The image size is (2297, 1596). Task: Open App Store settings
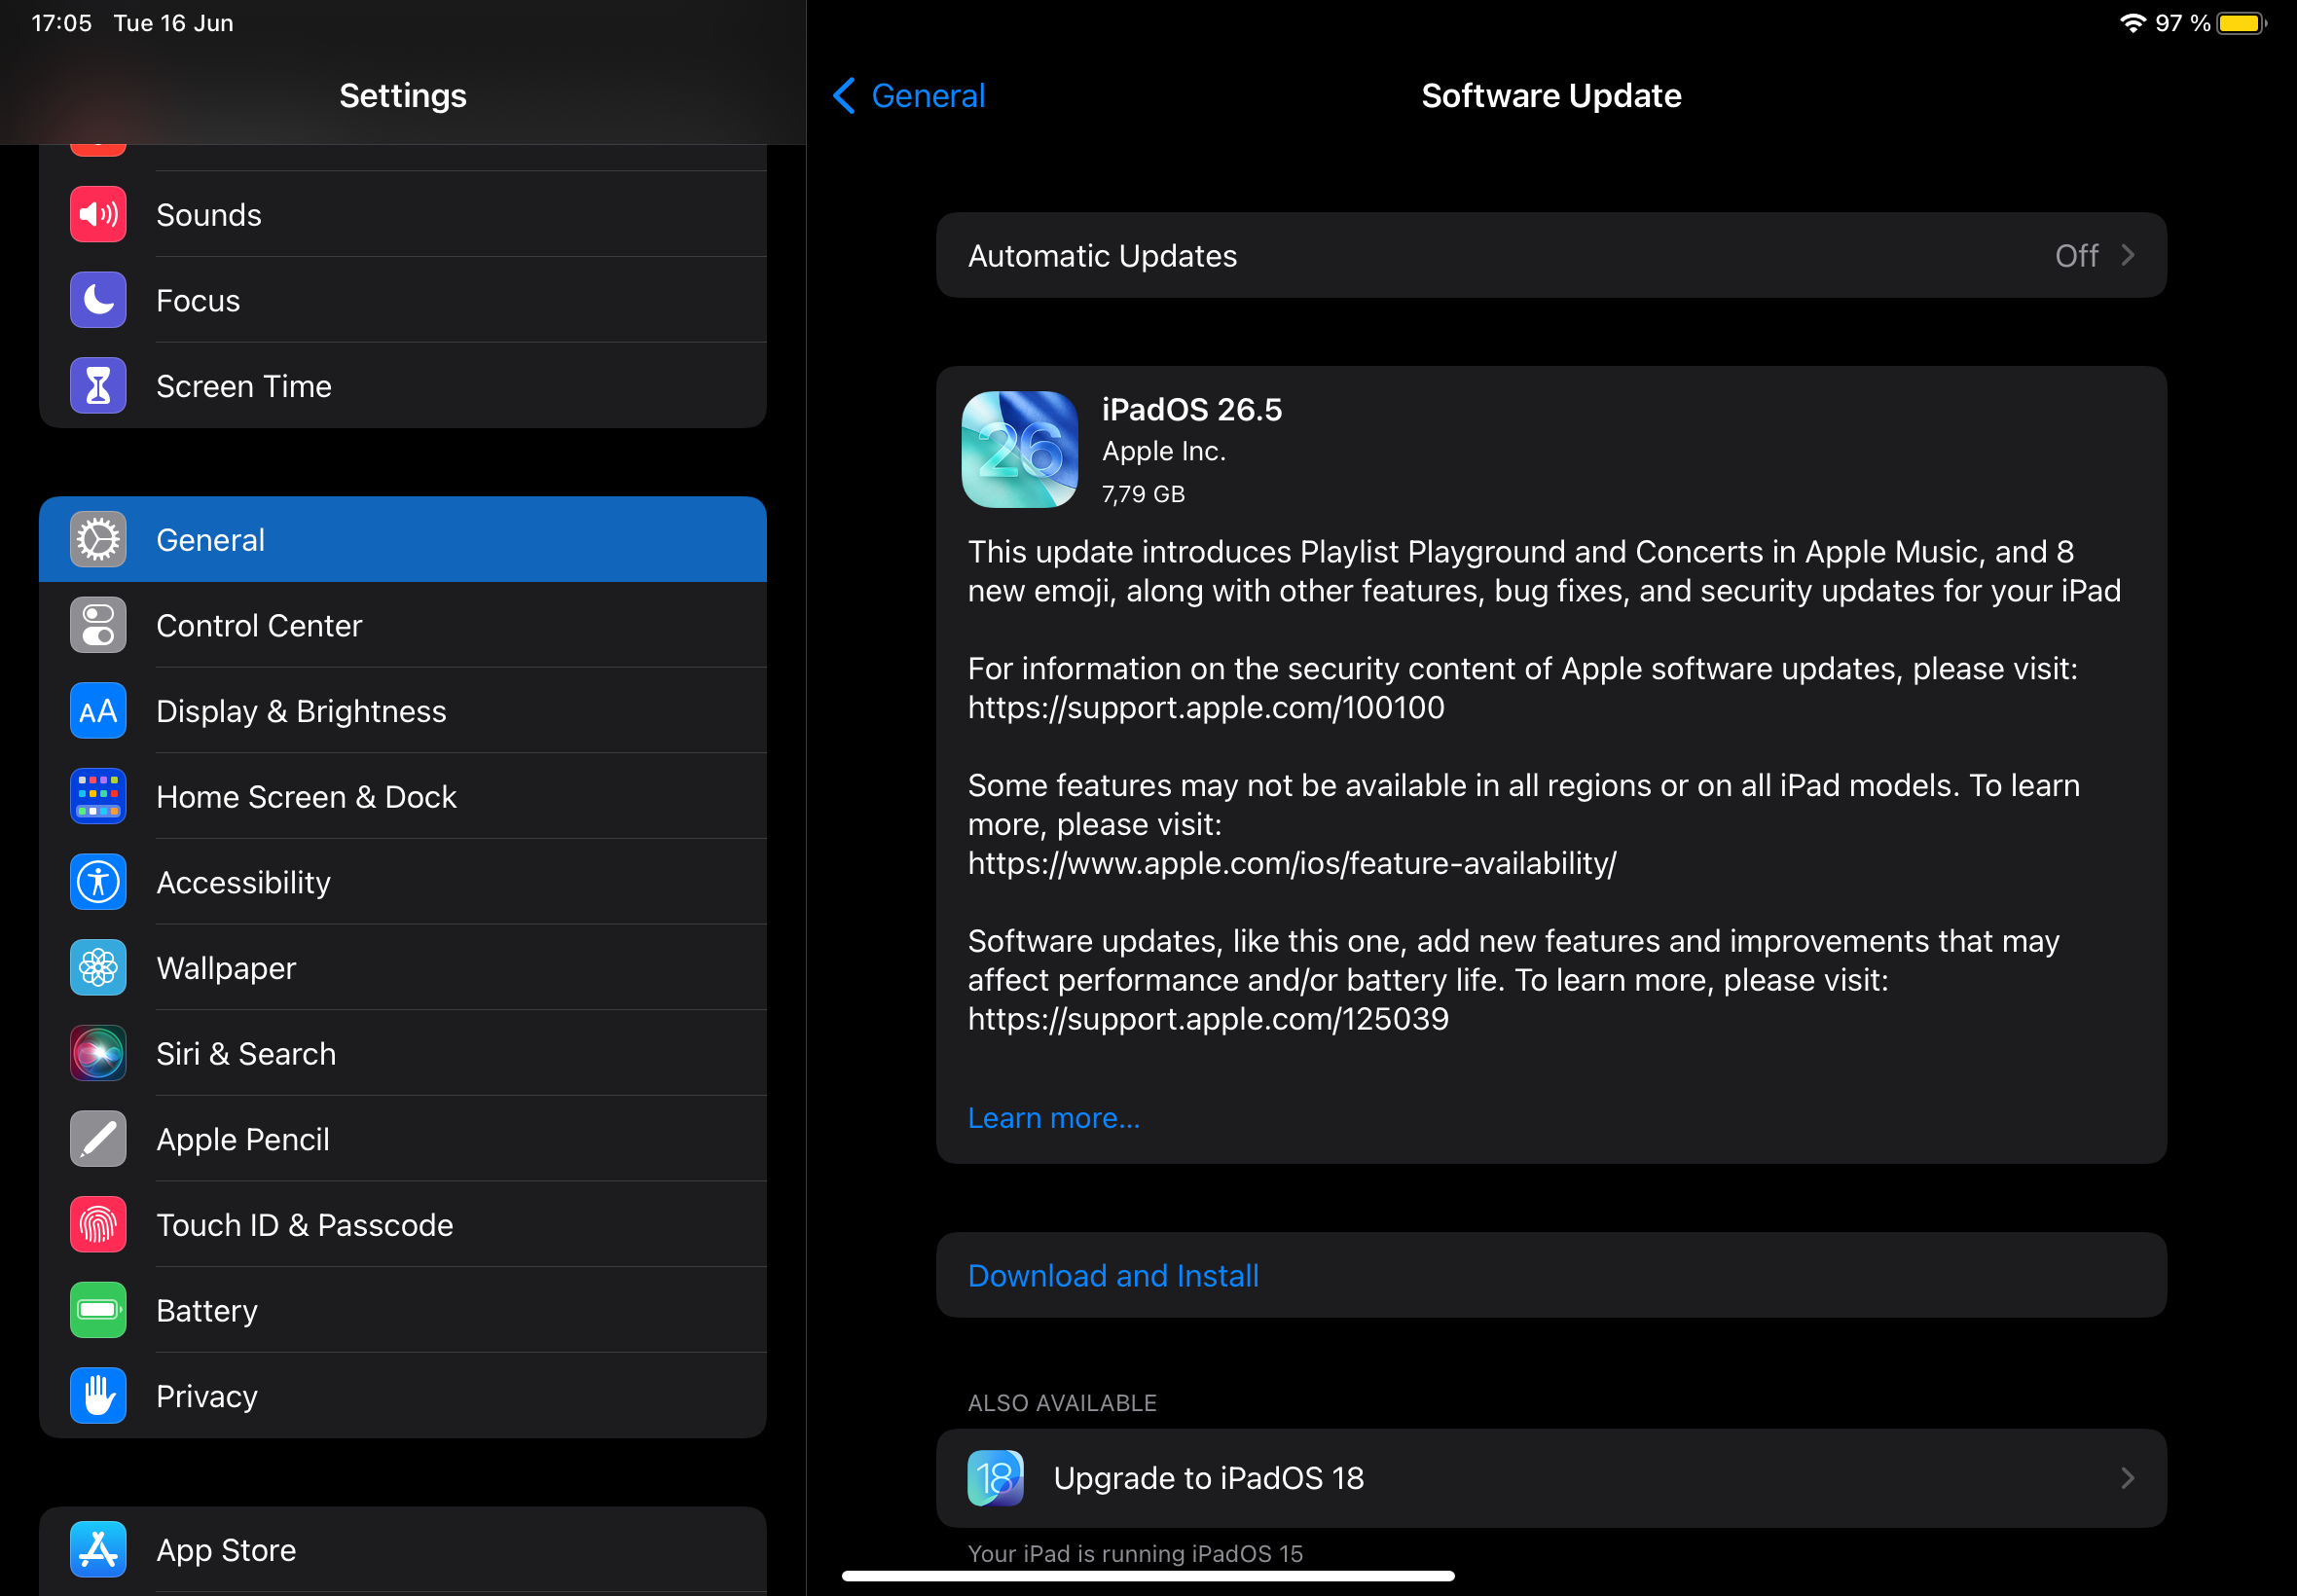pyautogui.click(x=403, y=1550)
